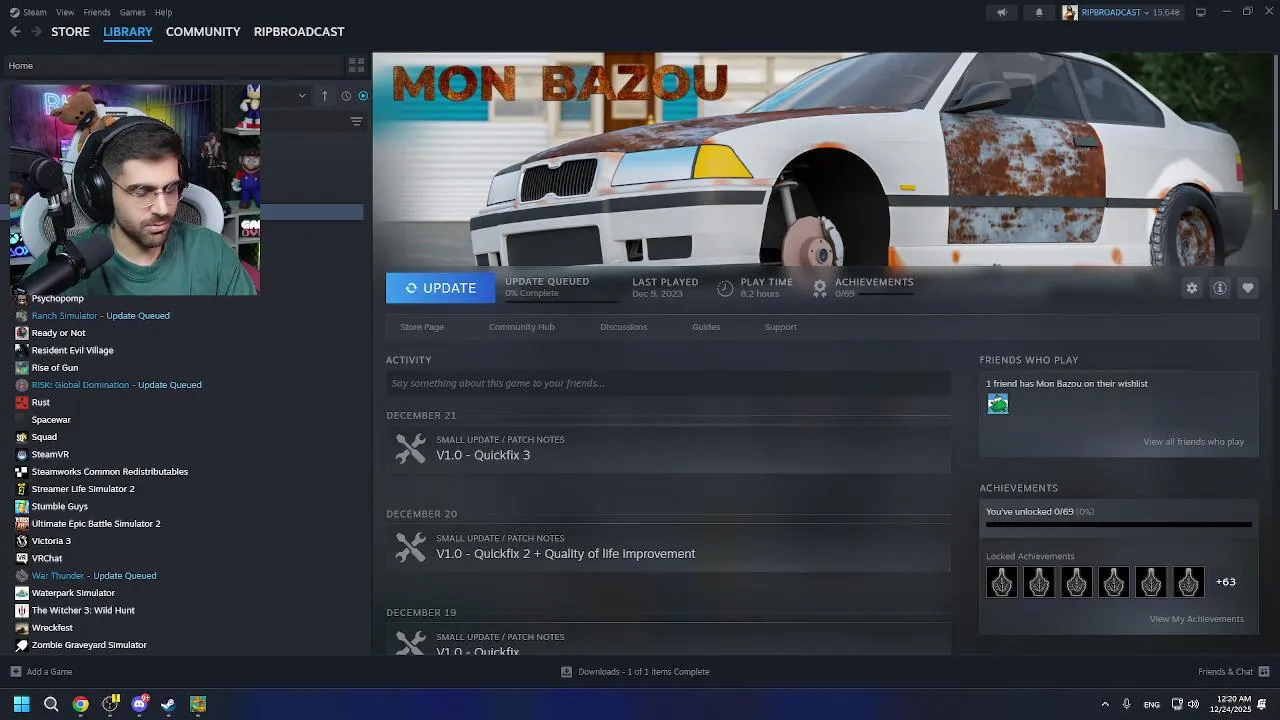Open the notifications bell

click(x=1039, y=12)
